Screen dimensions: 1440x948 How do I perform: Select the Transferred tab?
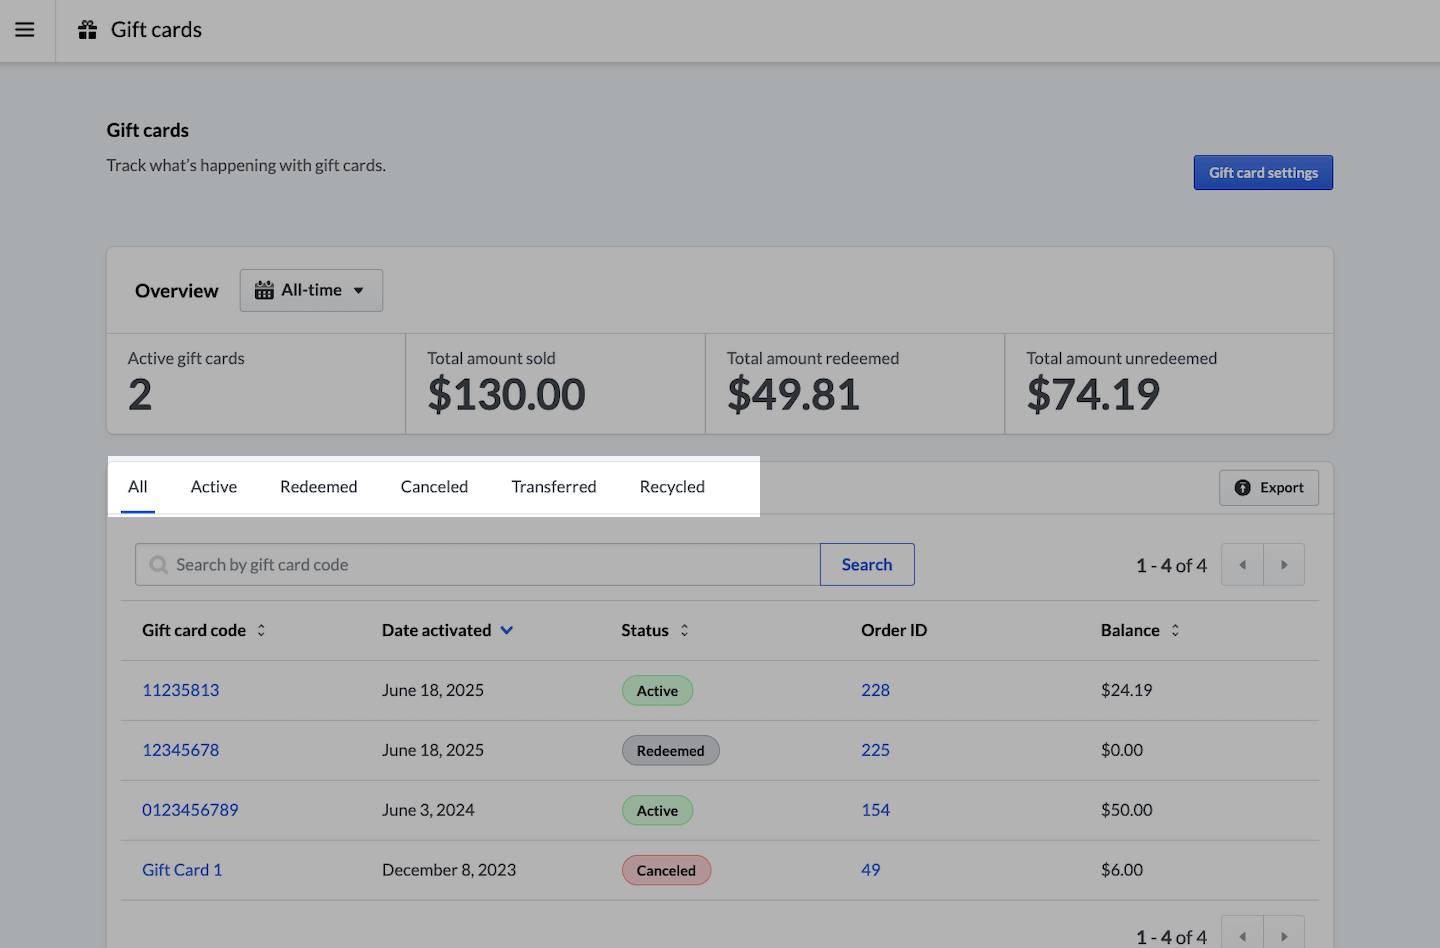click(x=553, y=487)
